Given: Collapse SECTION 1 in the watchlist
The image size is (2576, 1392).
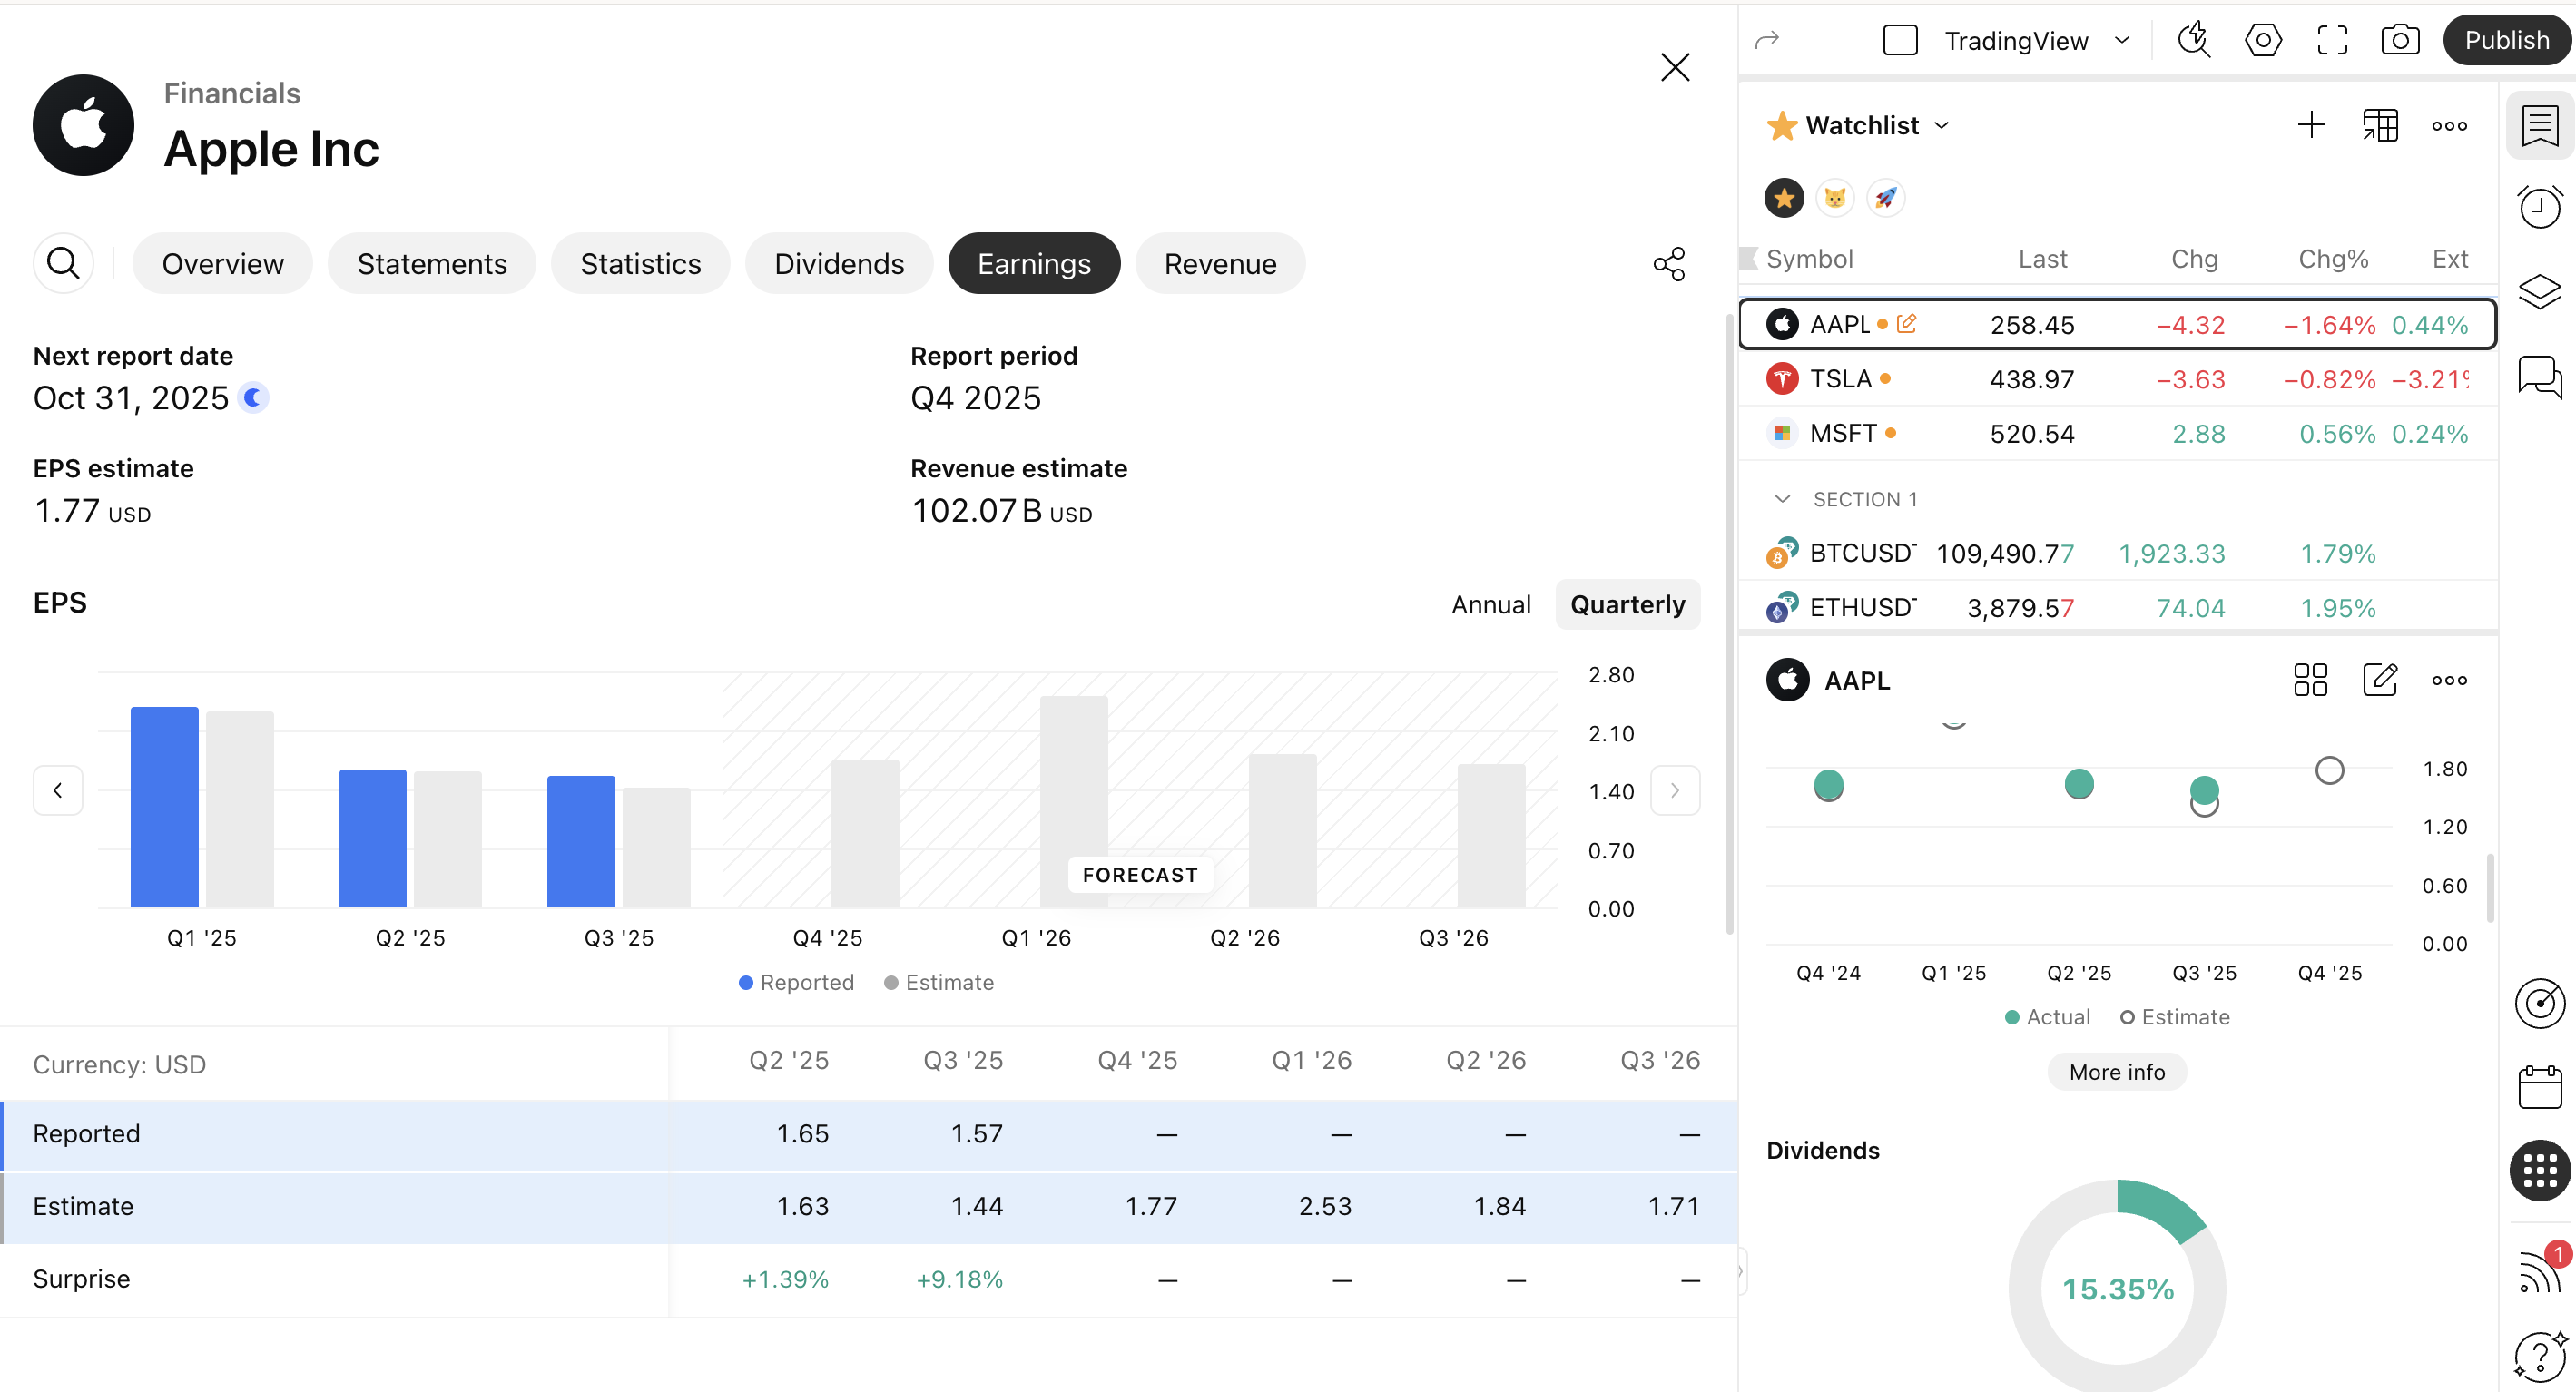Looking at the screenshot, I should (x=1782, y=498).
